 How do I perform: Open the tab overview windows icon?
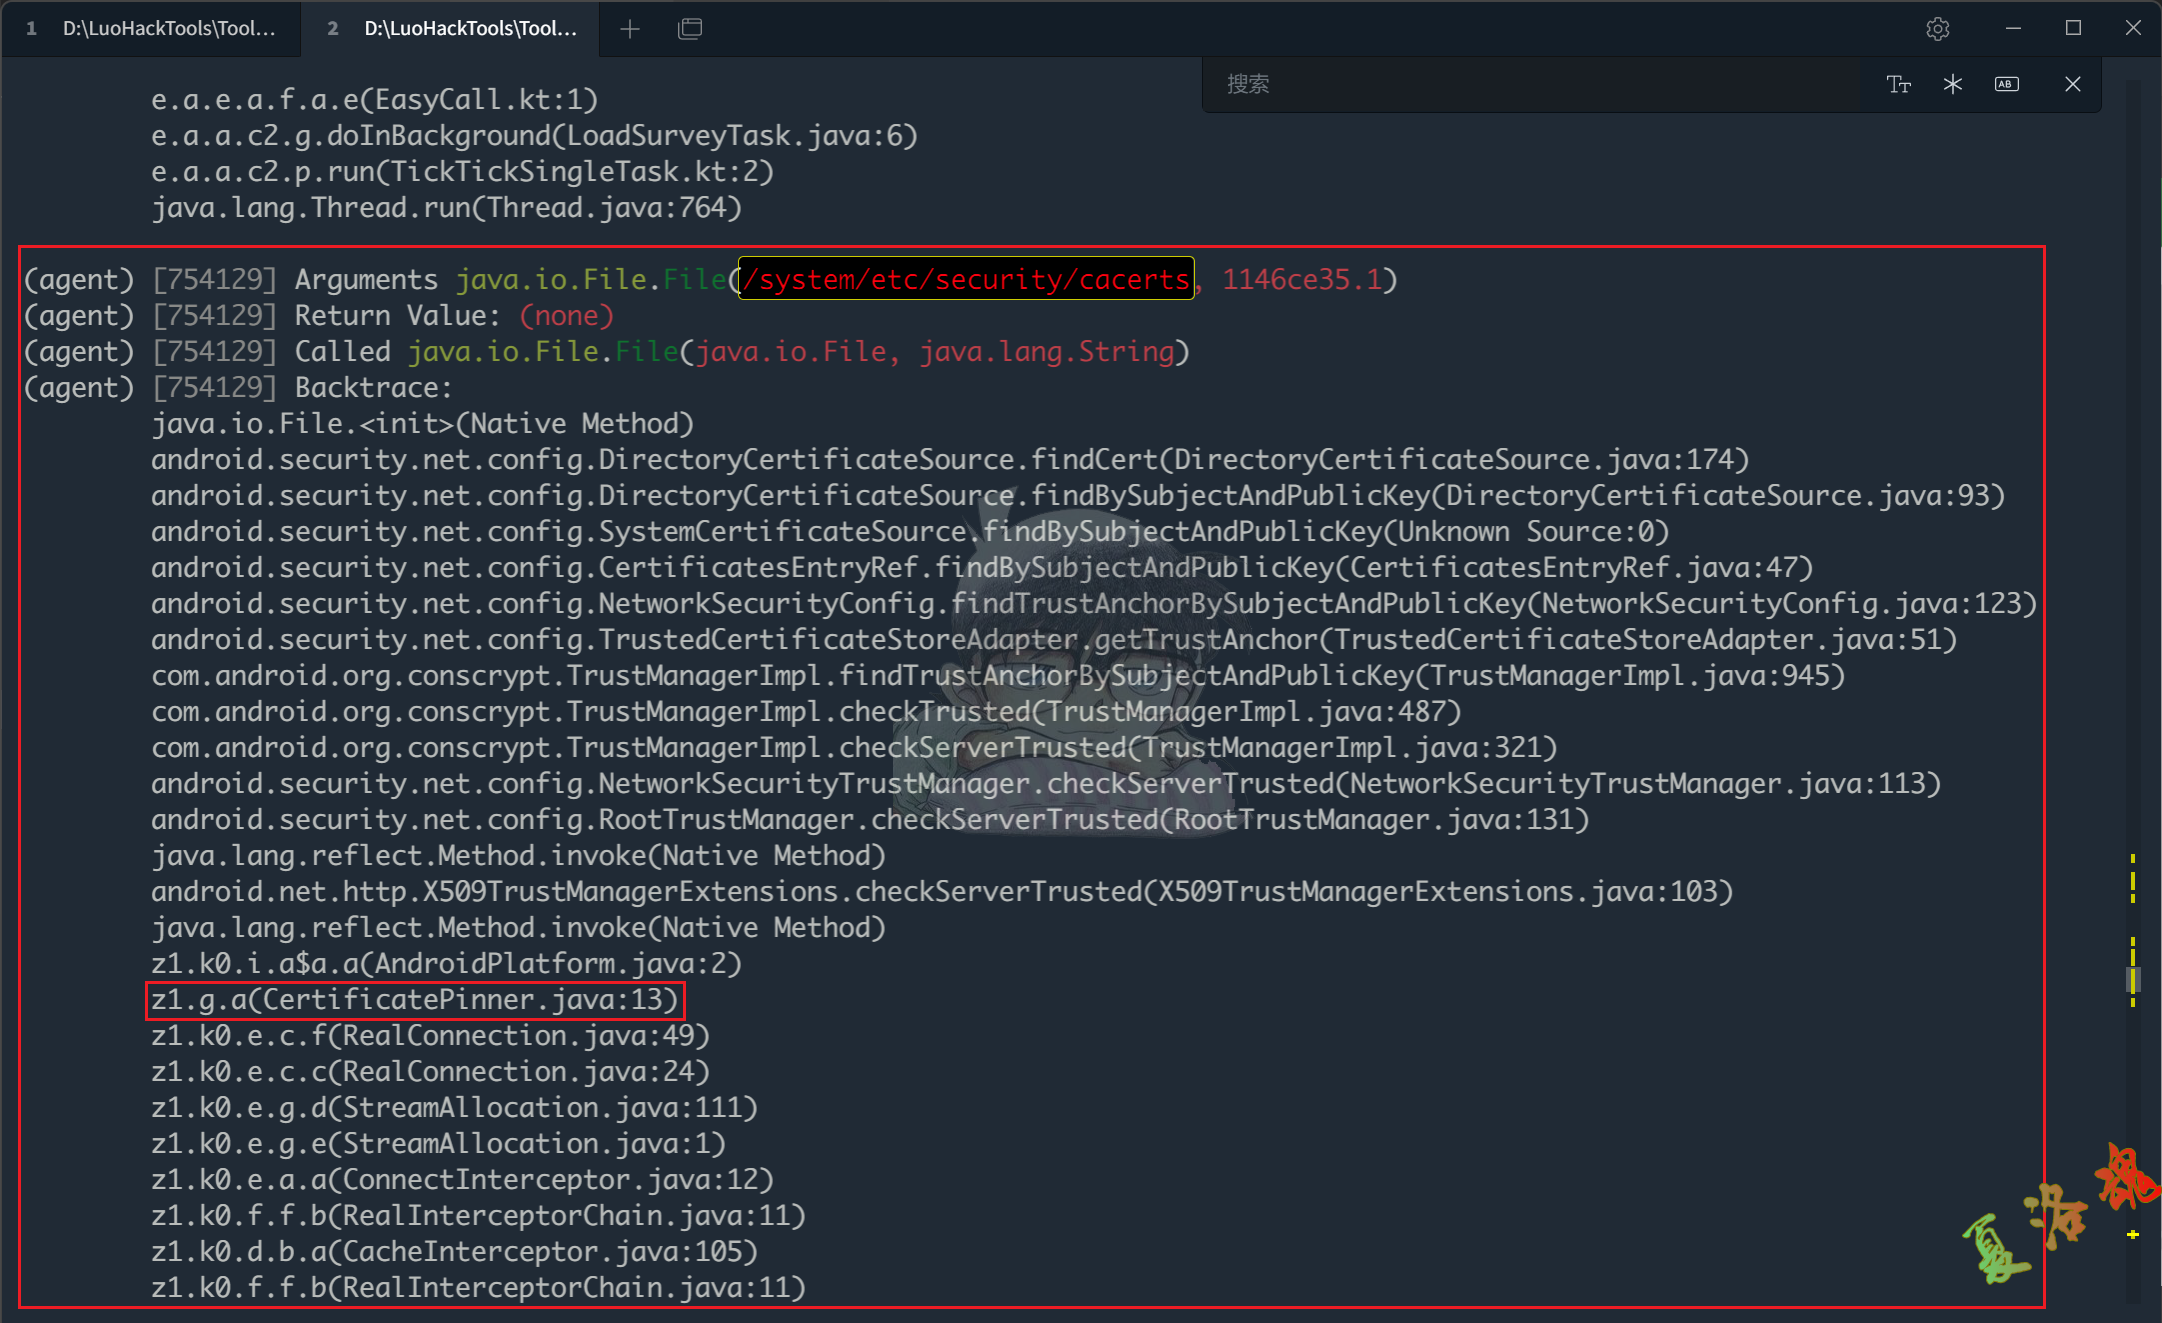point(690,29)
